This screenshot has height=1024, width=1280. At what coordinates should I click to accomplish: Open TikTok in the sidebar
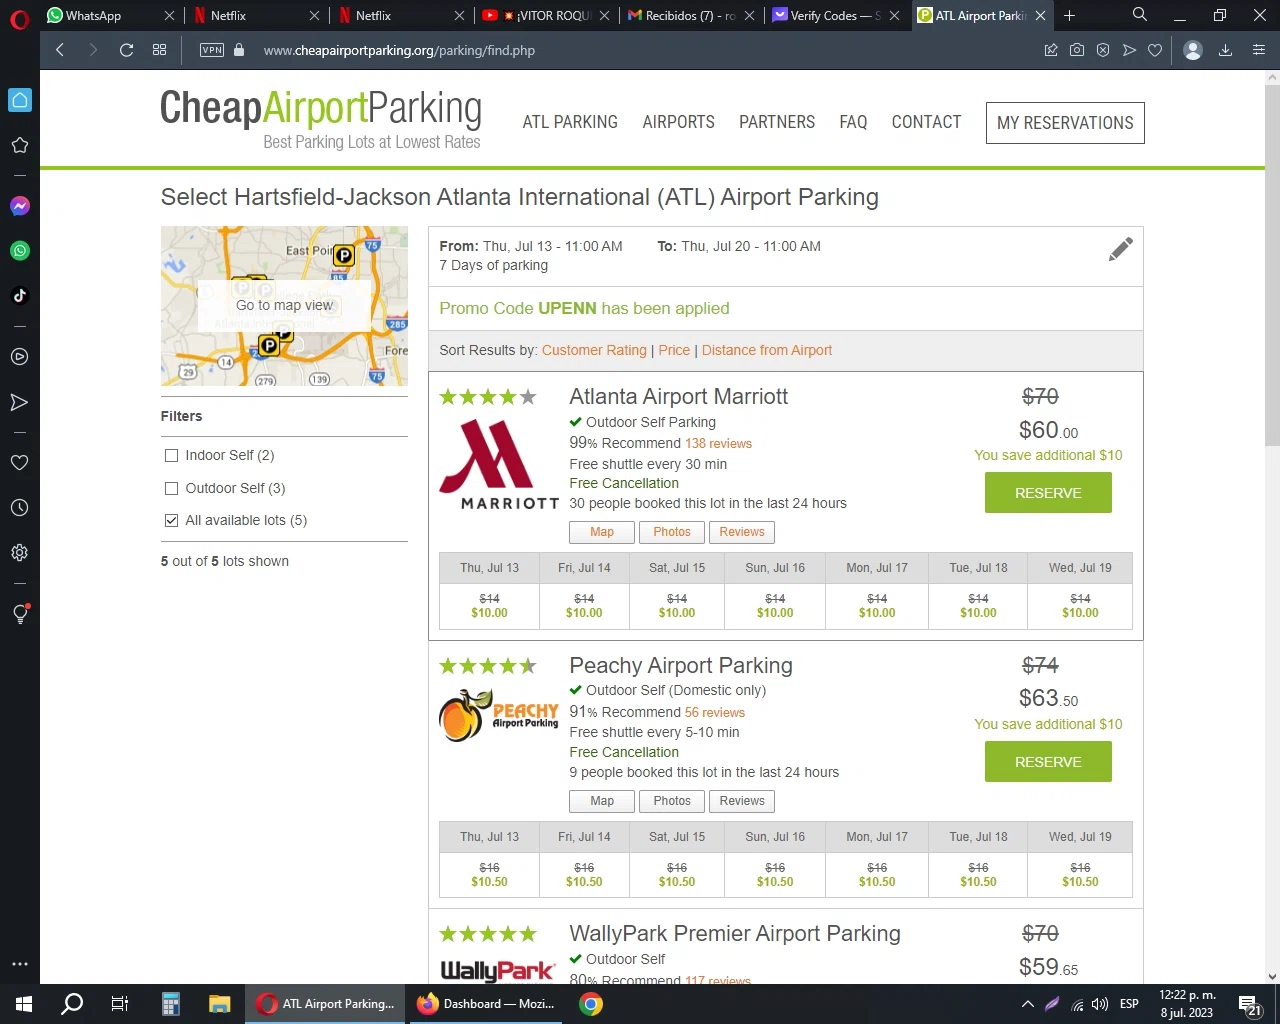coord(19,296)
